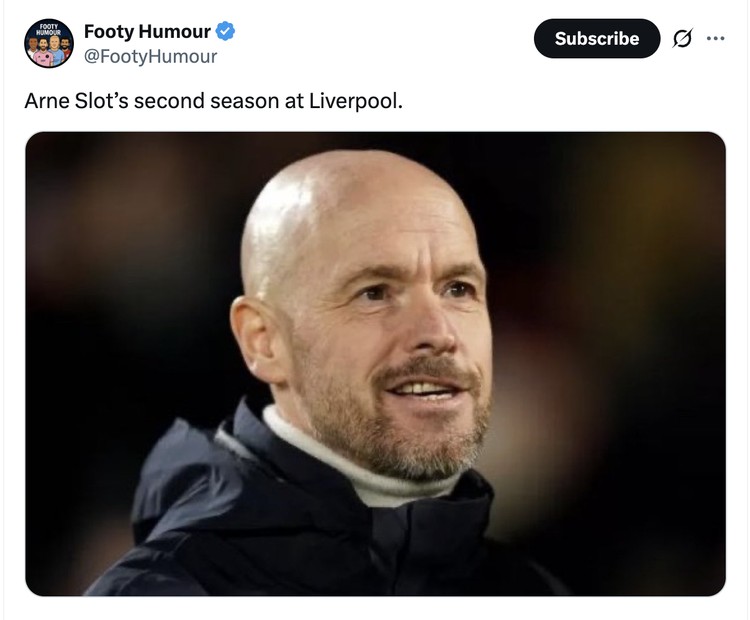Enlarge the tweet image to full view
This screenshot has height=620, width=750.
point(375,364)
